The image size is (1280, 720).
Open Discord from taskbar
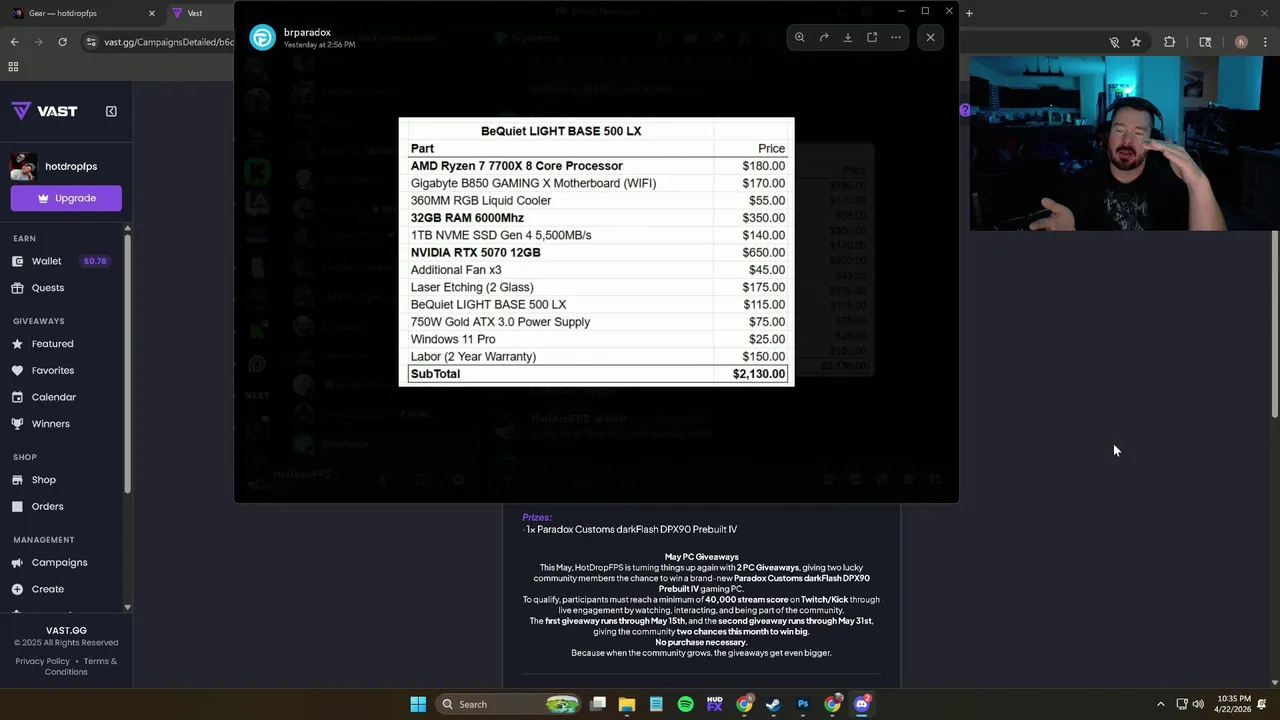[x=862, y=704]
